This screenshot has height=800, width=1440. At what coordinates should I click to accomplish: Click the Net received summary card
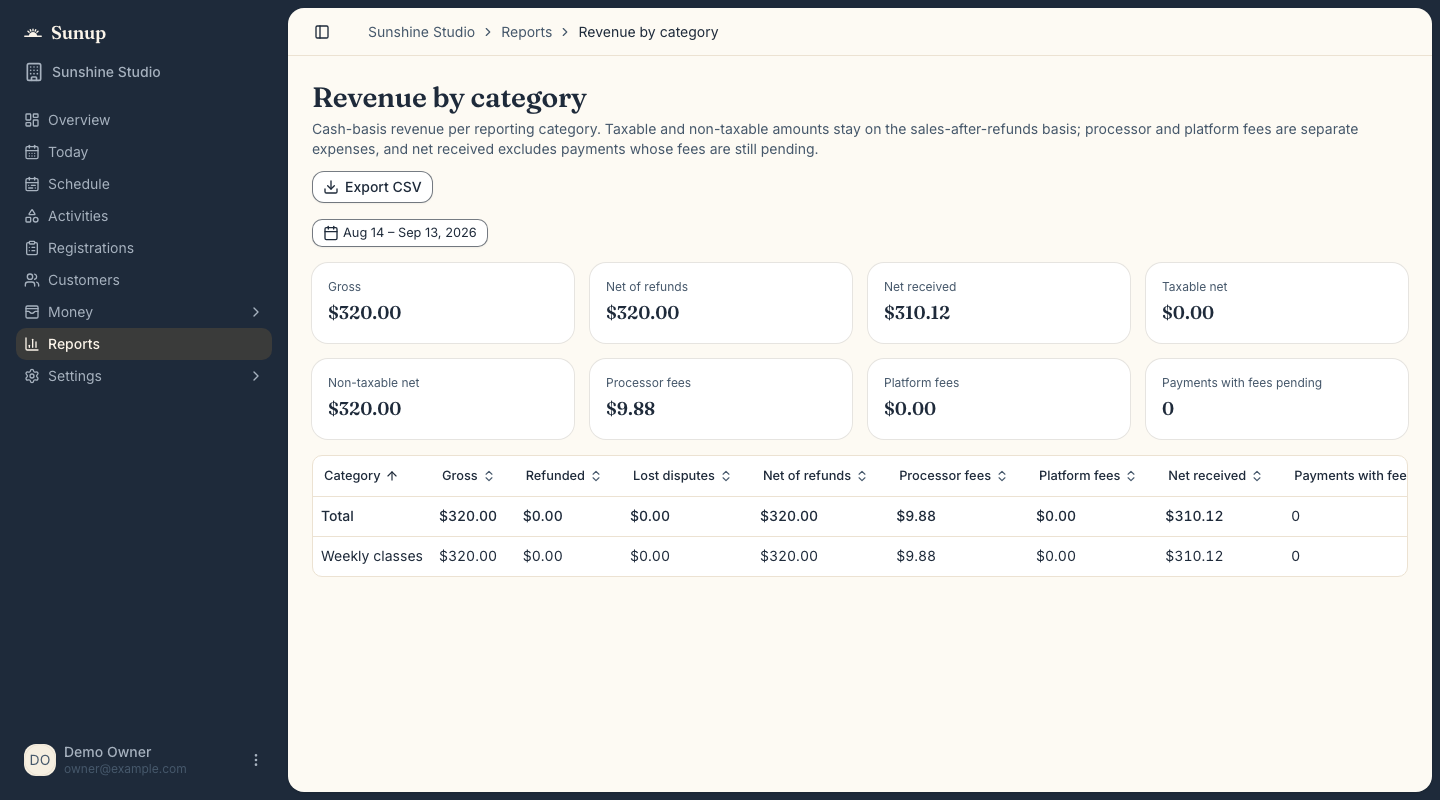coord(999,303)
